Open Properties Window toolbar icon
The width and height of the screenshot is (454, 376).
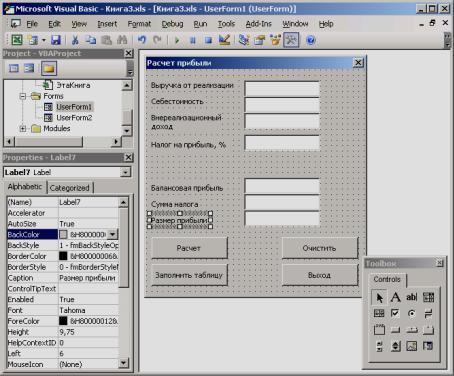[x=259, y=40]
